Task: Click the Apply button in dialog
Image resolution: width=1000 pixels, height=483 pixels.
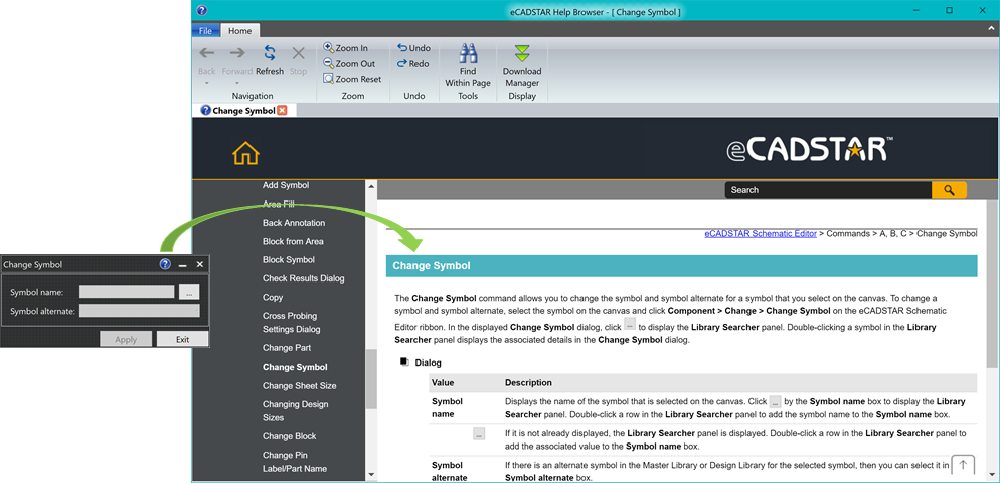Action: pos(126,339)
